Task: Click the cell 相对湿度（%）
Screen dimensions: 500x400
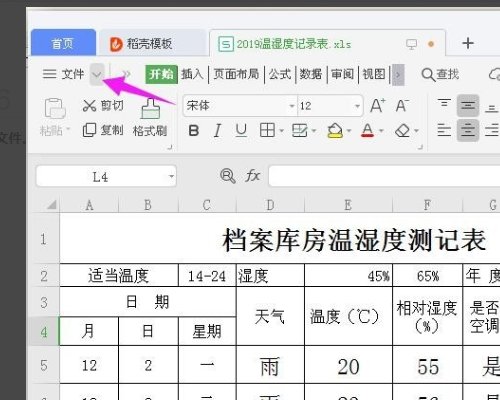Action: [428, 316]
